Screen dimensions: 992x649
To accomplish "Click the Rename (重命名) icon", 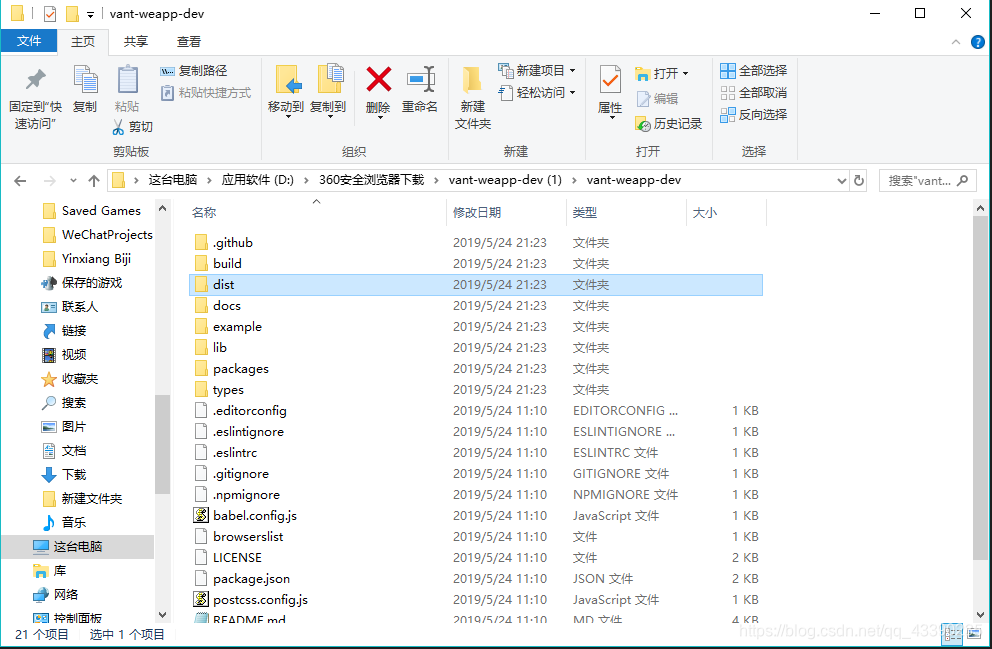I will coord(421,90).
